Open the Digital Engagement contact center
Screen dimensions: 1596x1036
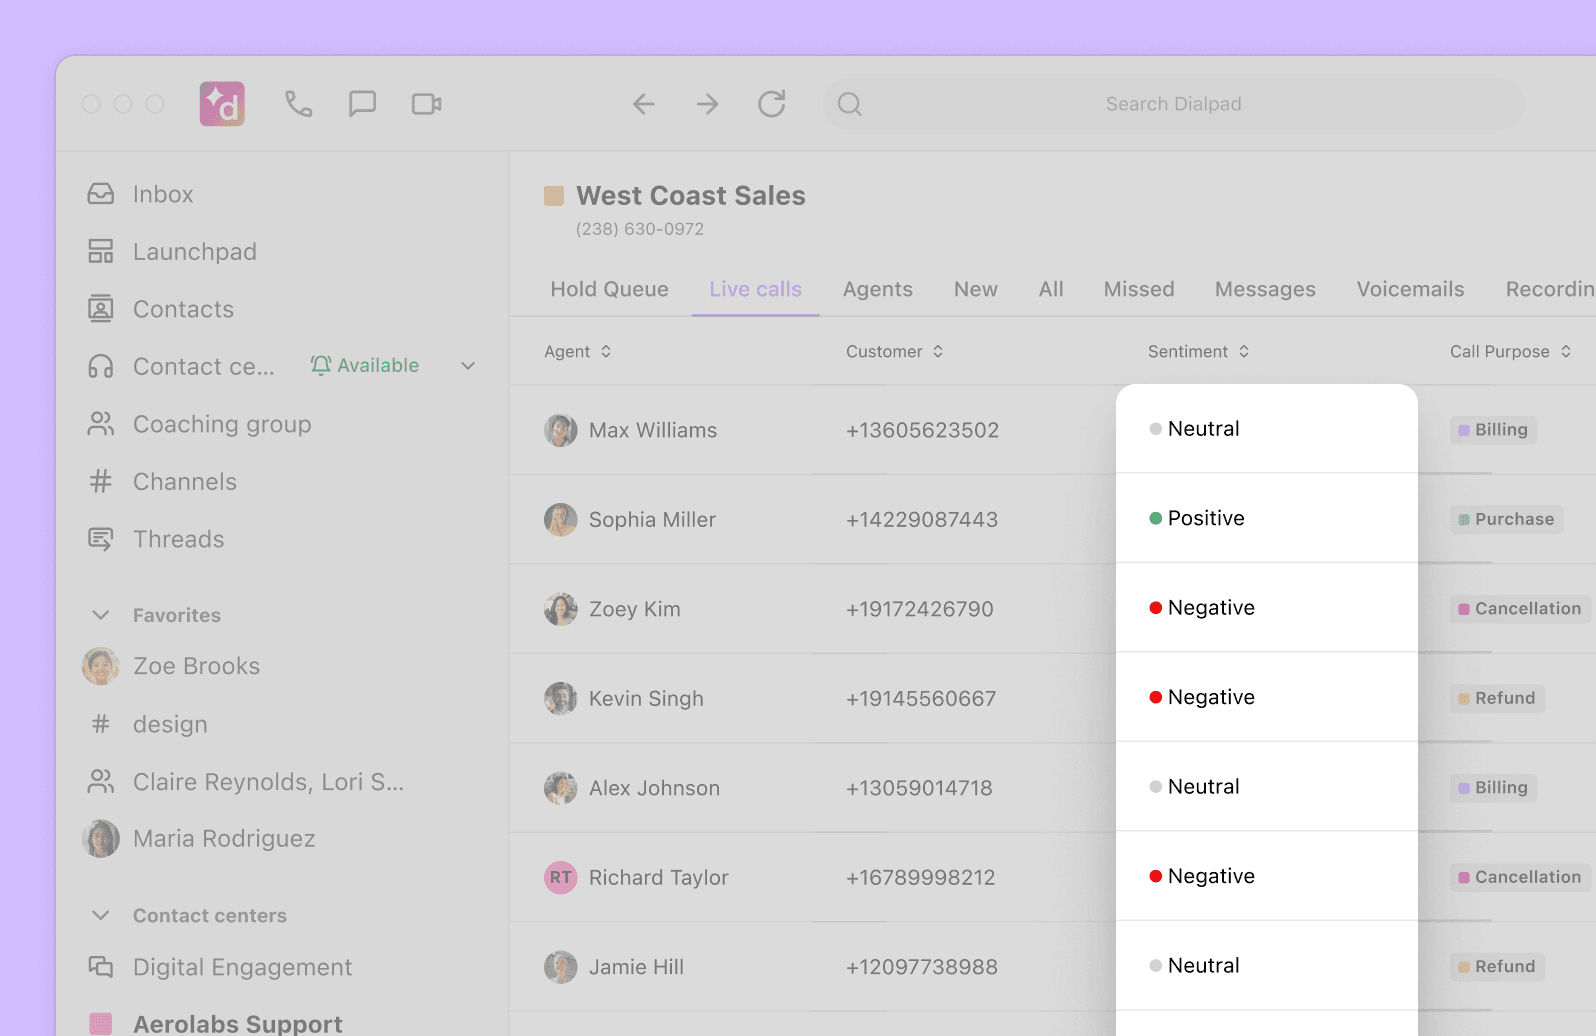[242, 968]
